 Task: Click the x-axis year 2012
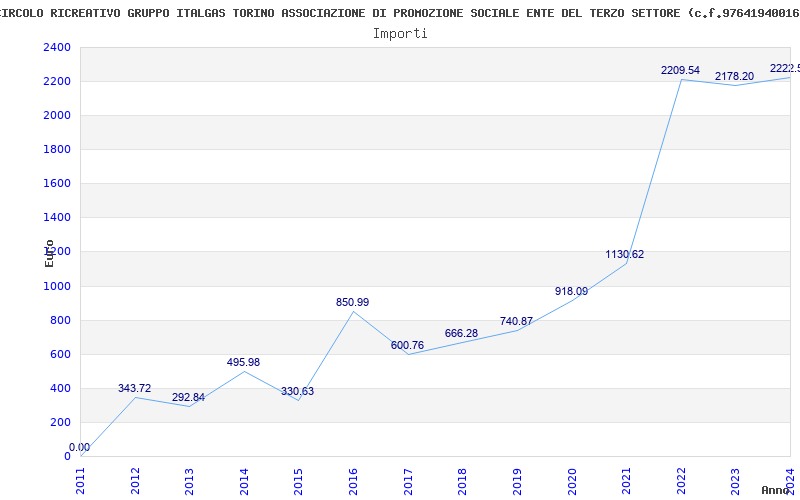pos(135,481)
